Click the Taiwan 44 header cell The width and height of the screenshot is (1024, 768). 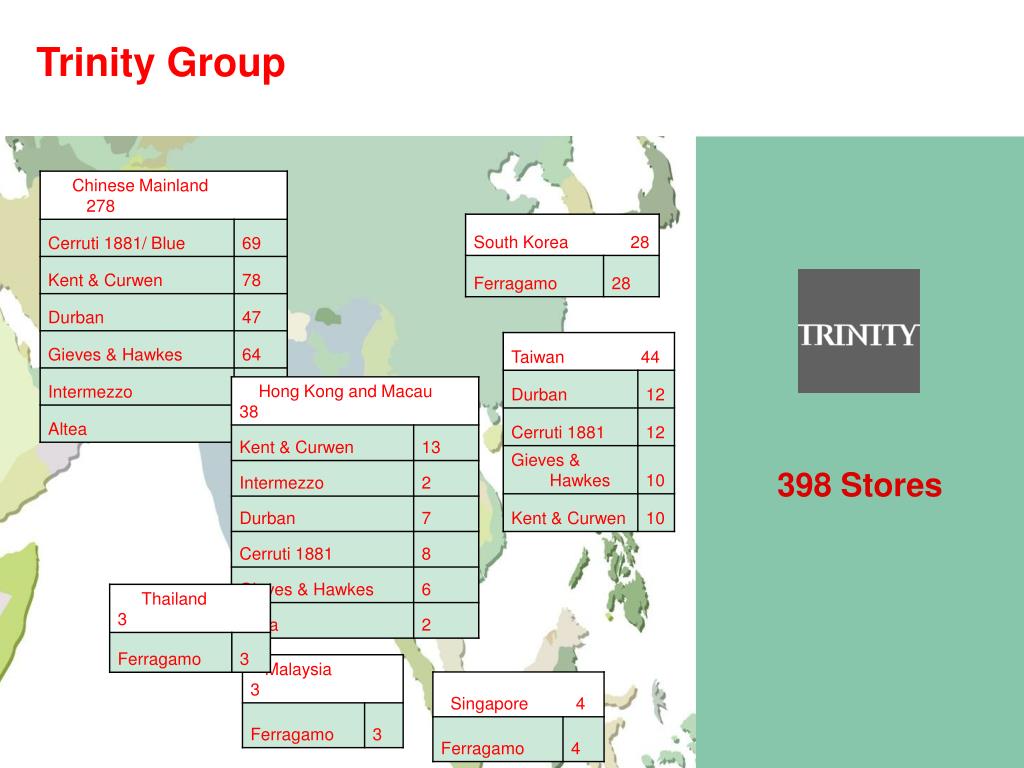[588, 352]
